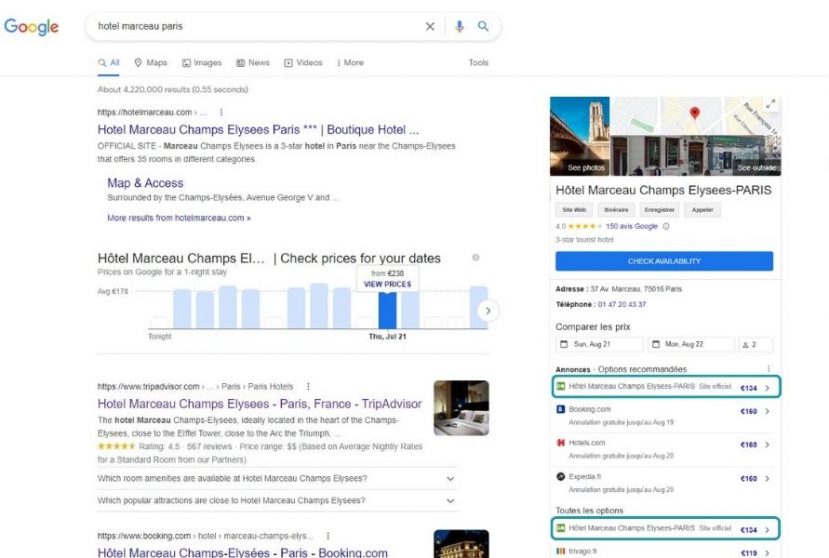Click the info icon beside 150 avis Google
This screenshot has width=829, height=558.
tap(666, 226)
